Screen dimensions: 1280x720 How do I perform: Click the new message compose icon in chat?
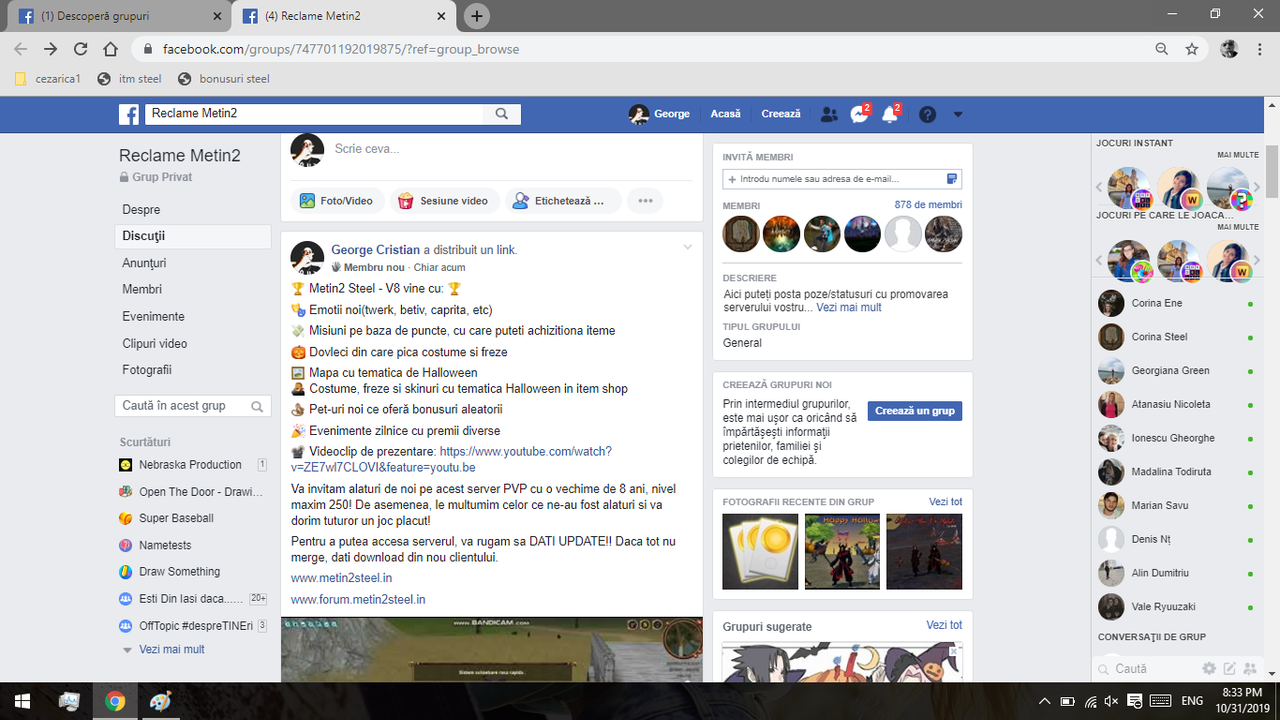tap(1230, 668)
